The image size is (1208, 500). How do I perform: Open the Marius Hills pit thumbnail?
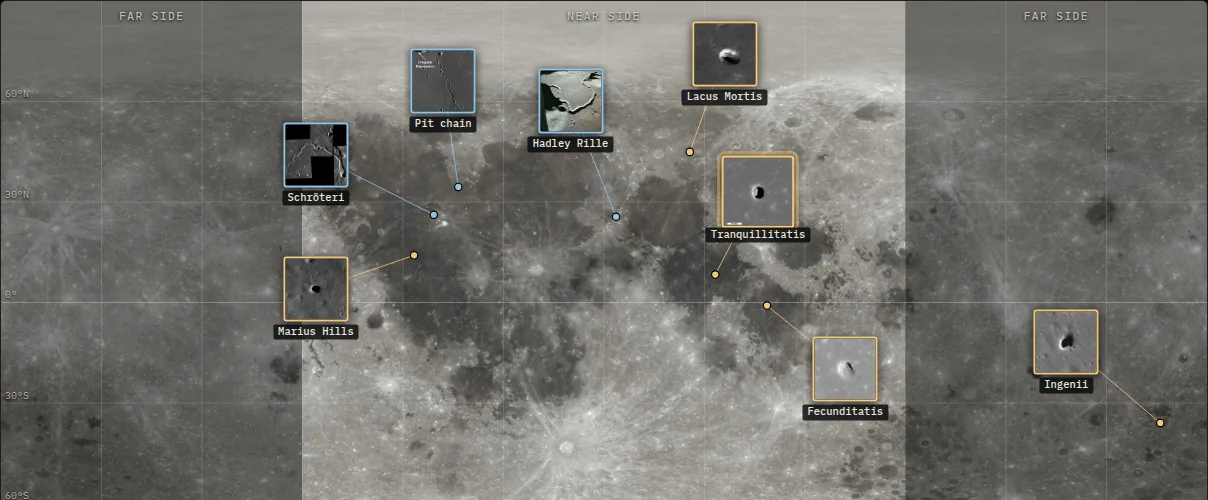[316, 289]
